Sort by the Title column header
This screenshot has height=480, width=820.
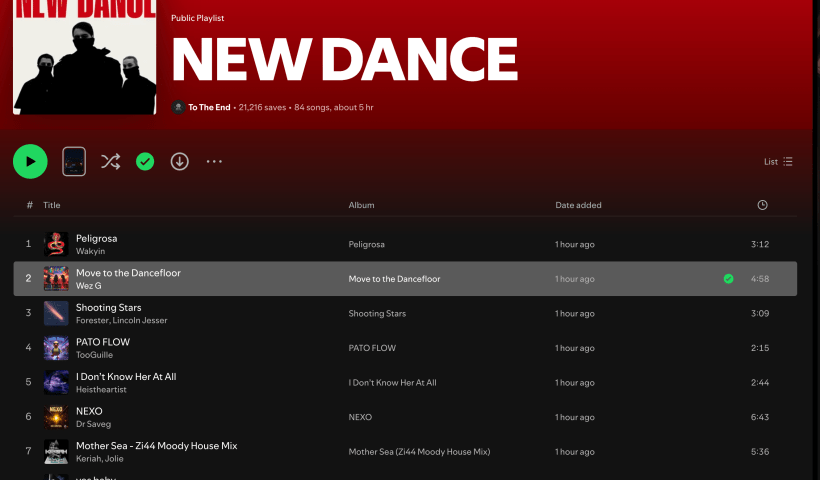click(52, 205)
